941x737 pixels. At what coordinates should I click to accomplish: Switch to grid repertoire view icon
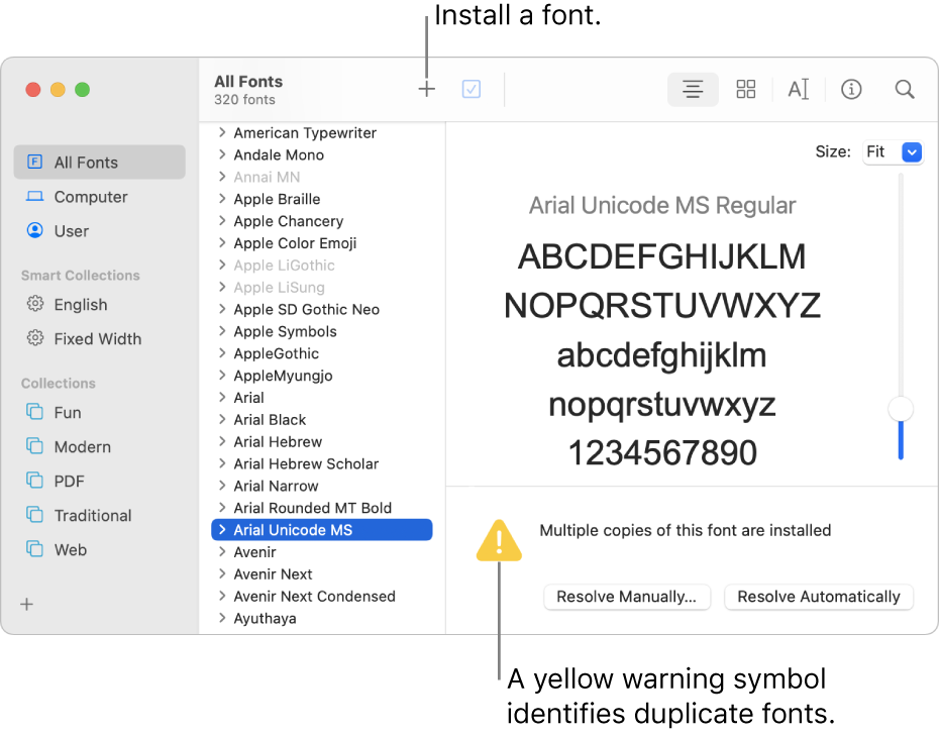coord(746,90)
